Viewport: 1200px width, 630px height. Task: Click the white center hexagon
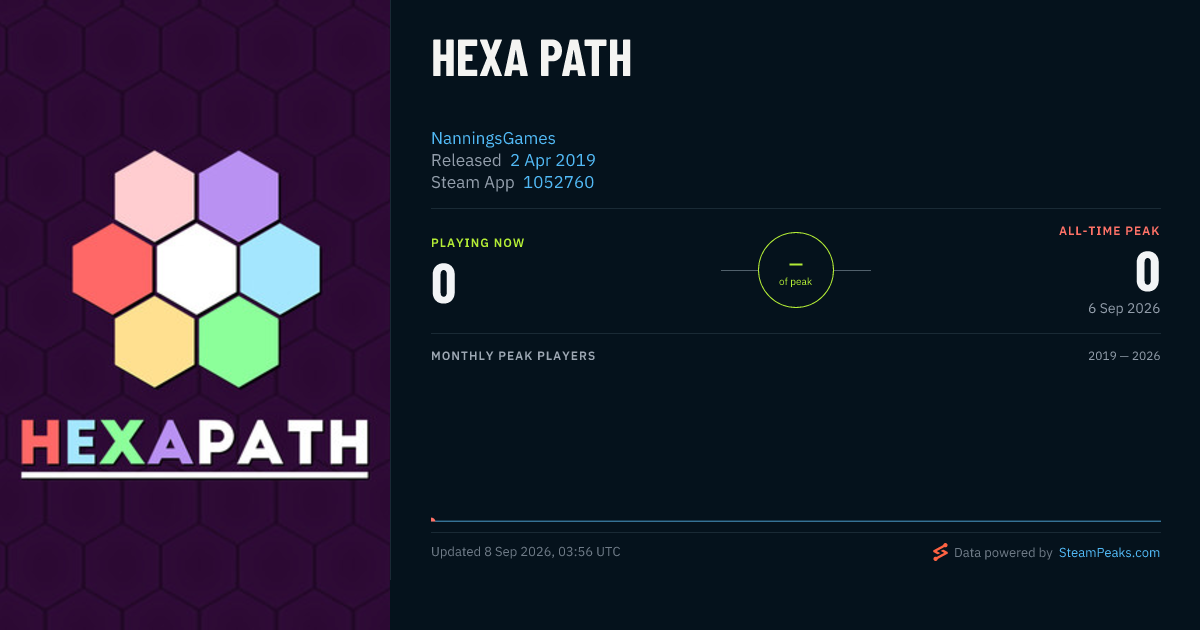pyautogui.click(x=196, y=268)
